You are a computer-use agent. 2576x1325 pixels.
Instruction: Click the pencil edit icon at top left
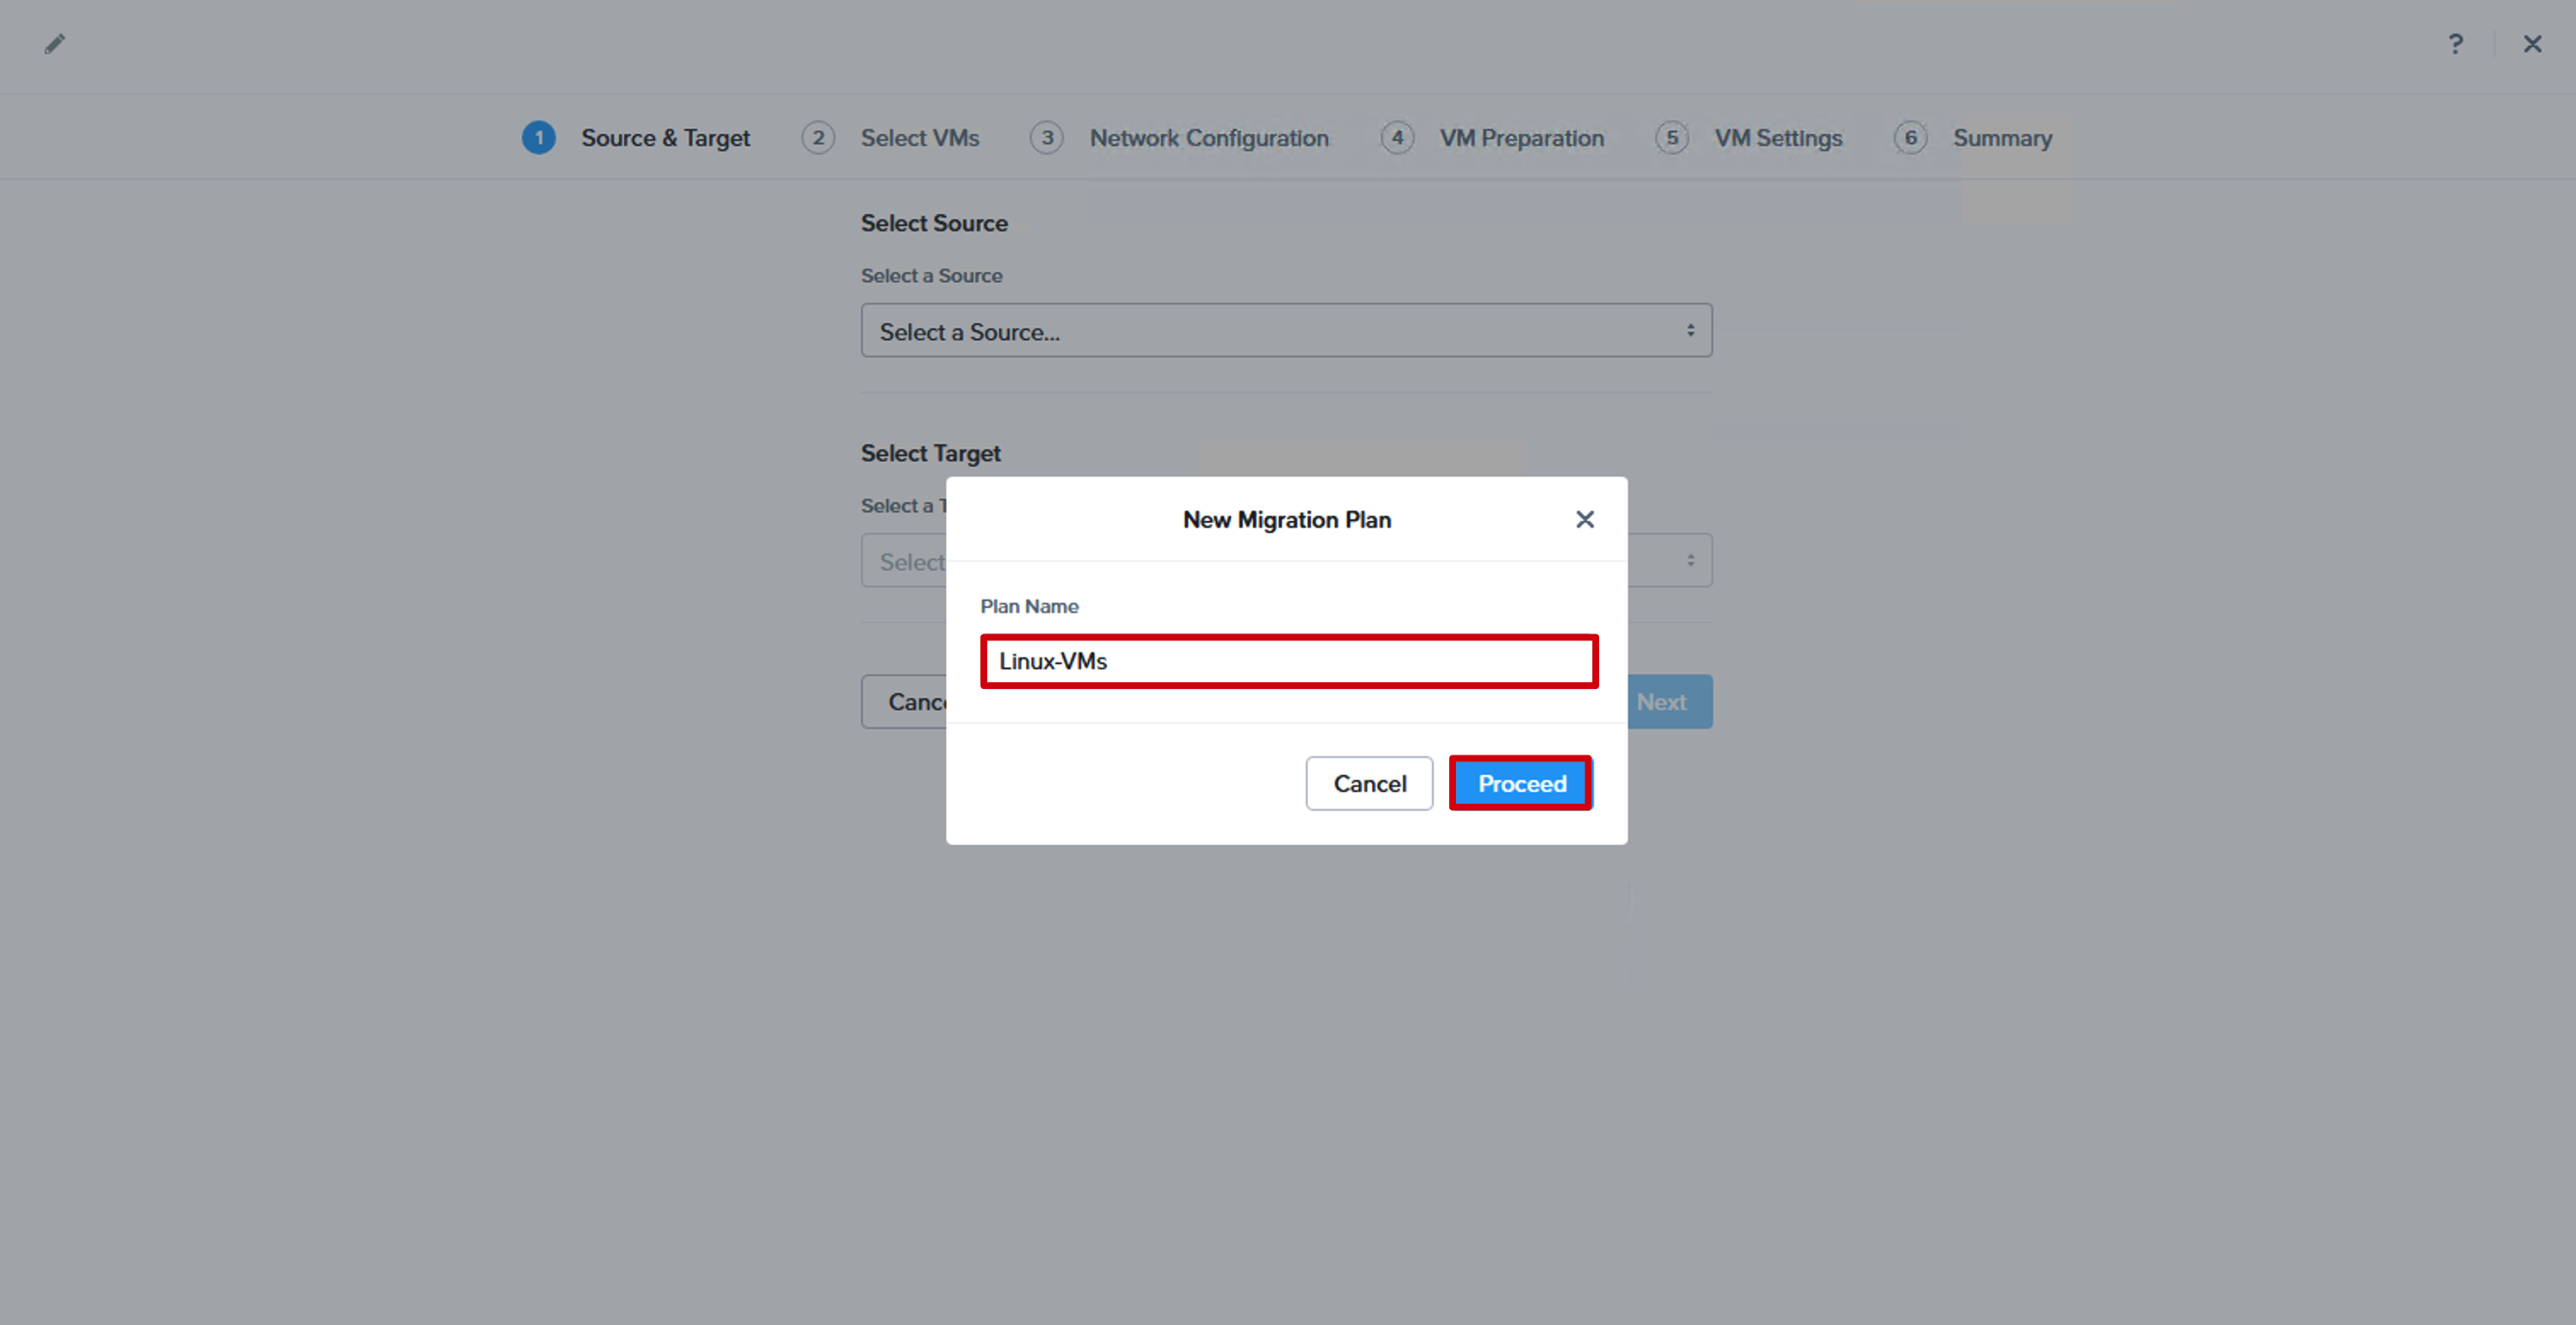[x=55, y=44]
